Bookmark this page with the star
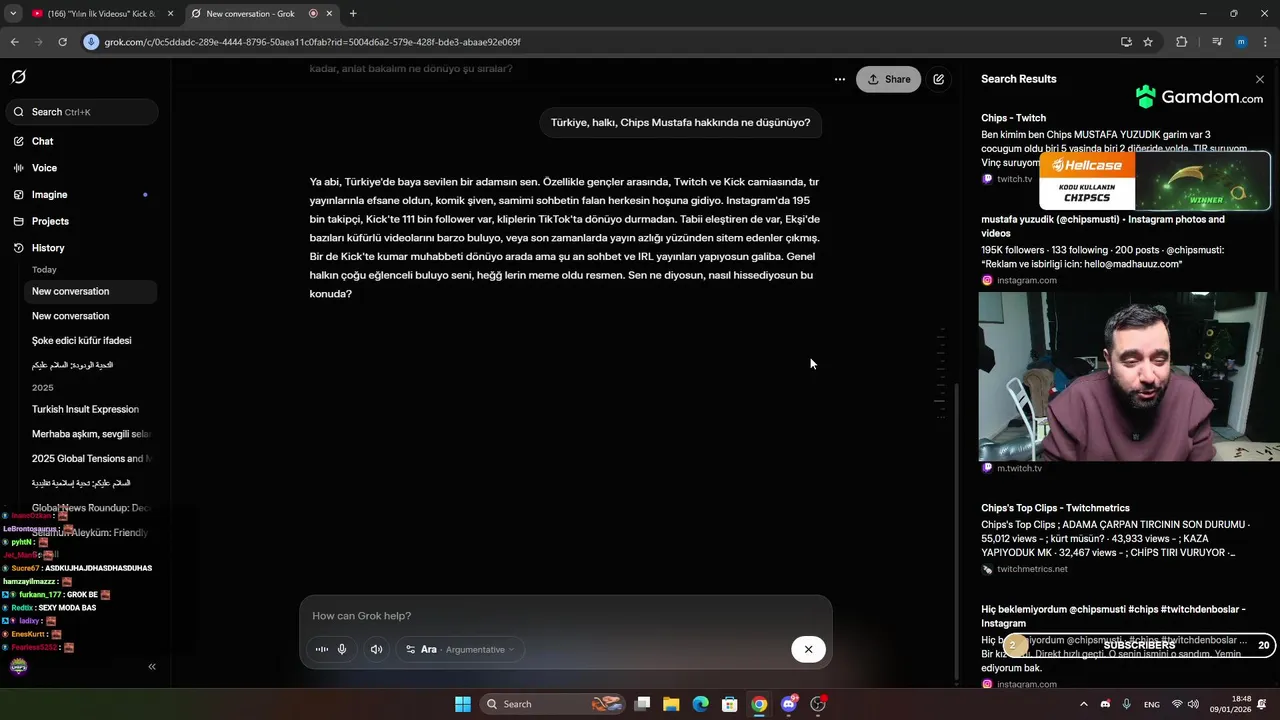The image size is (1280, 720). click(x=1148, y=42)
